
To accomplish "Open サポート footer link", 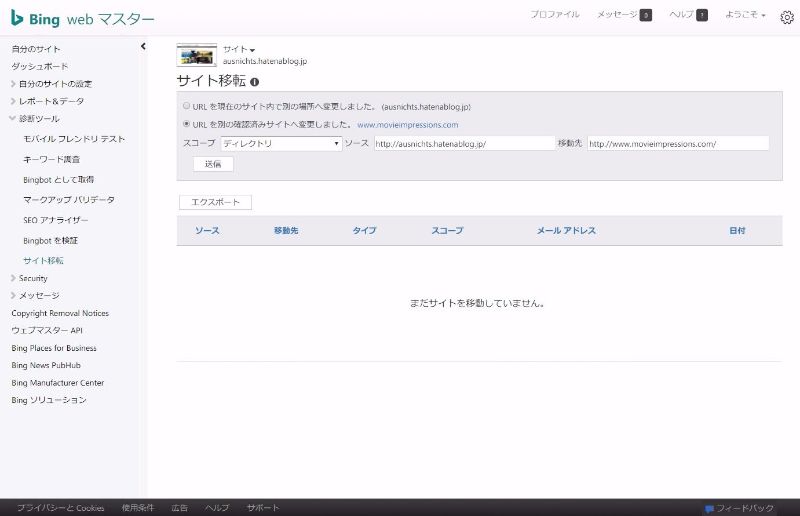I will (x=263, y=508).
